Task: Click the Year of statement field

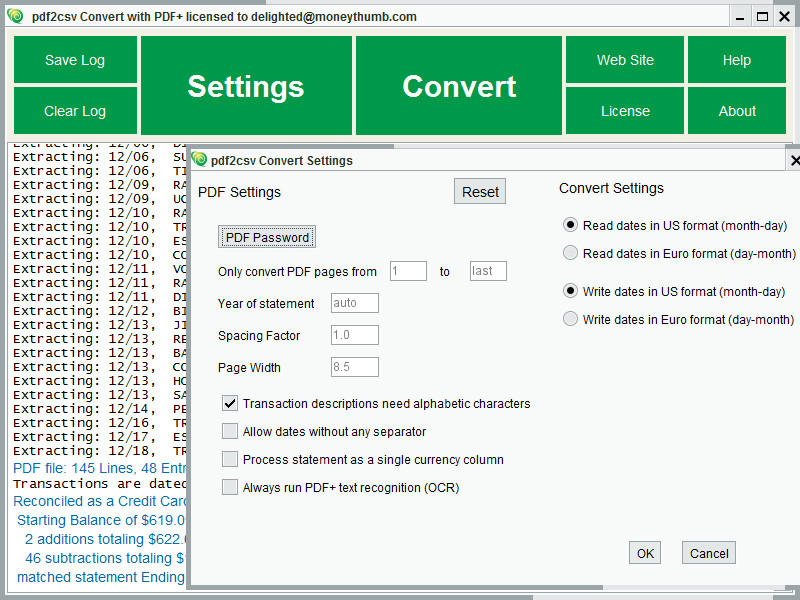Action: 355,303
